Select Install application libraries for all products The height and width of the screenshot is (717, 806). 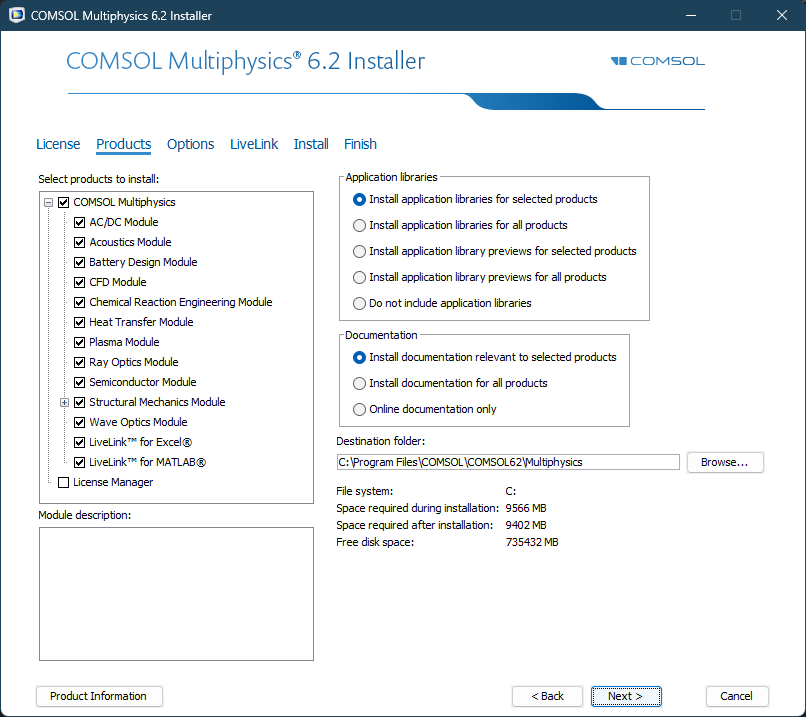click(360, 225)
